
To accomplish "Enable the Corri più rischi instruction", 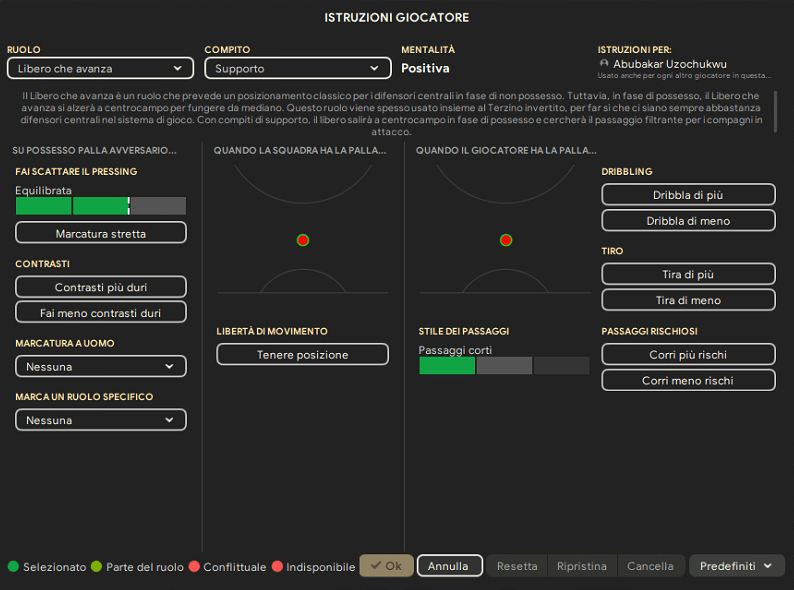I will (x=688, y=355).
